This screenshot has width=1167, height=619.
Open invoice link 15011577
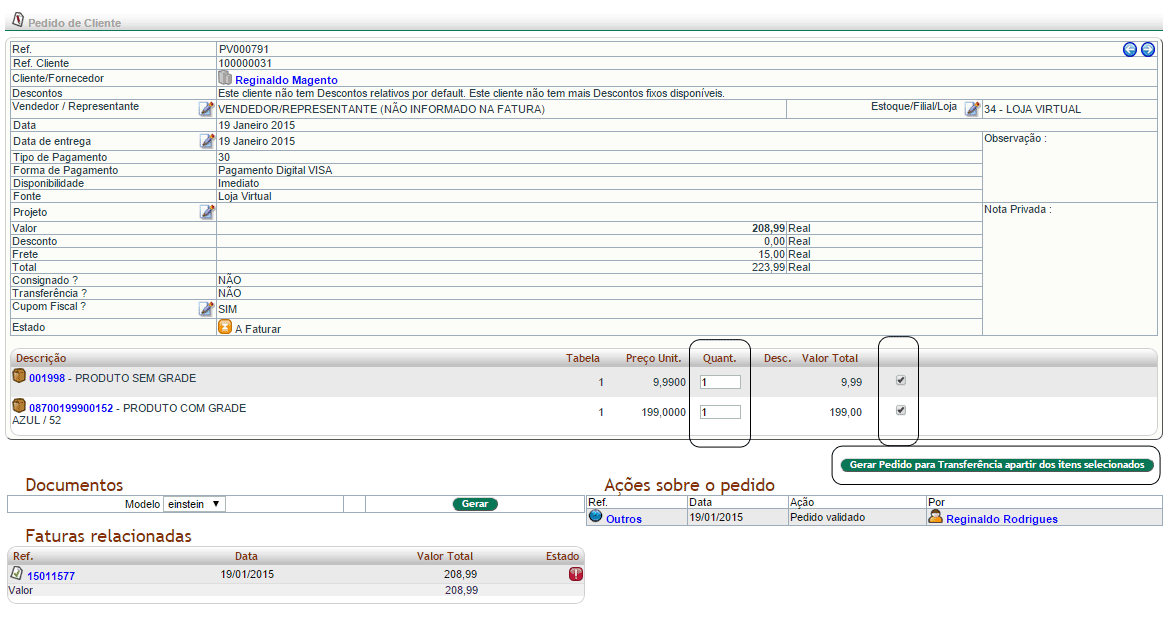[x=50, y=576]
